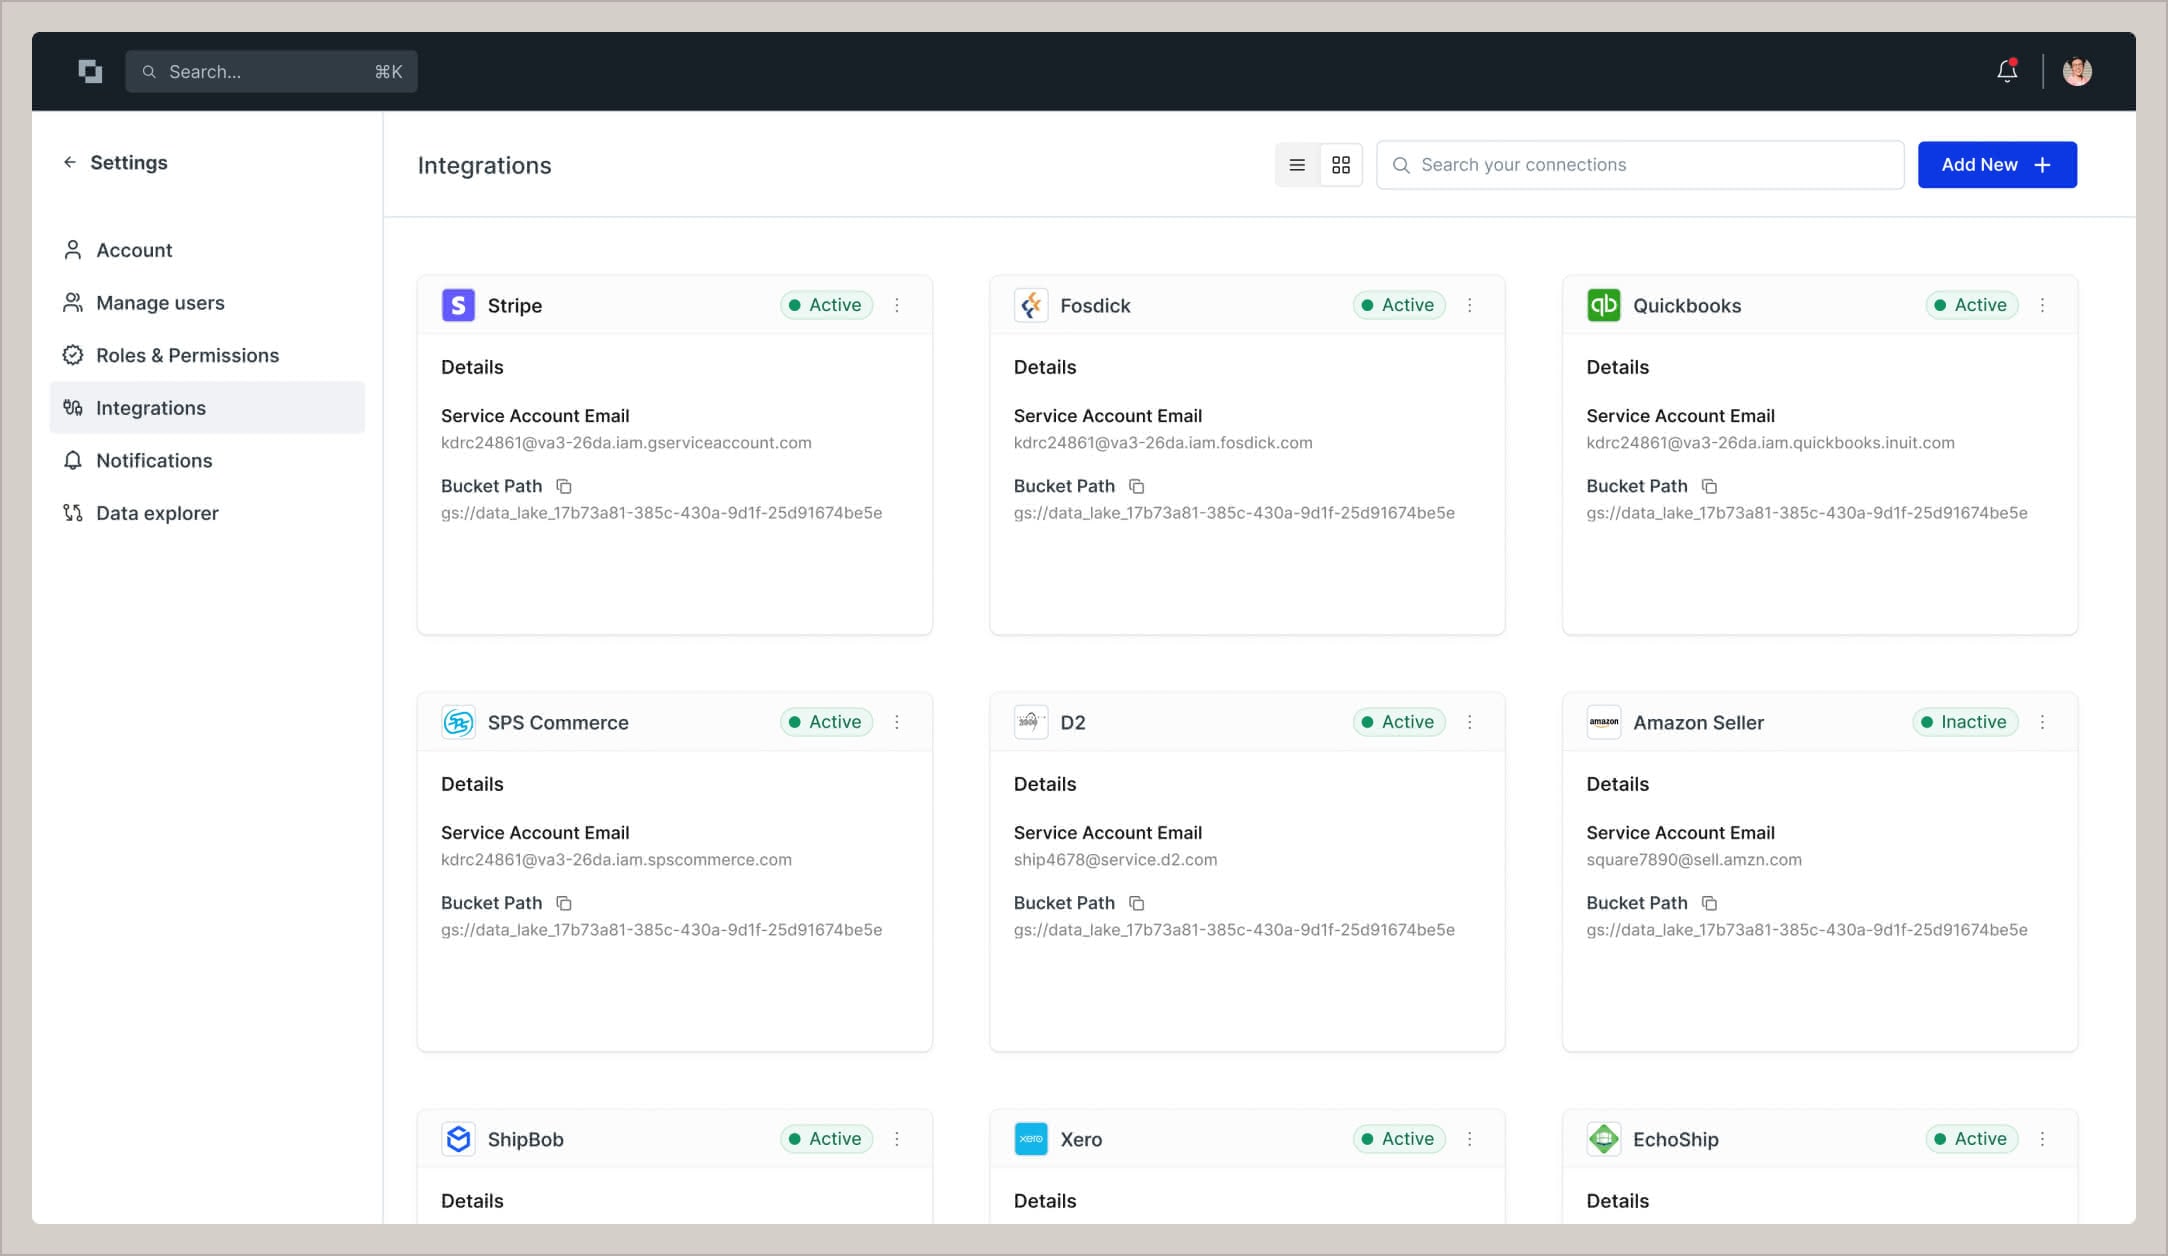Viewport: 2168px width, 1256px height.
Task: Copy the Stripe bucket path
Action: [x=565, y=486]
